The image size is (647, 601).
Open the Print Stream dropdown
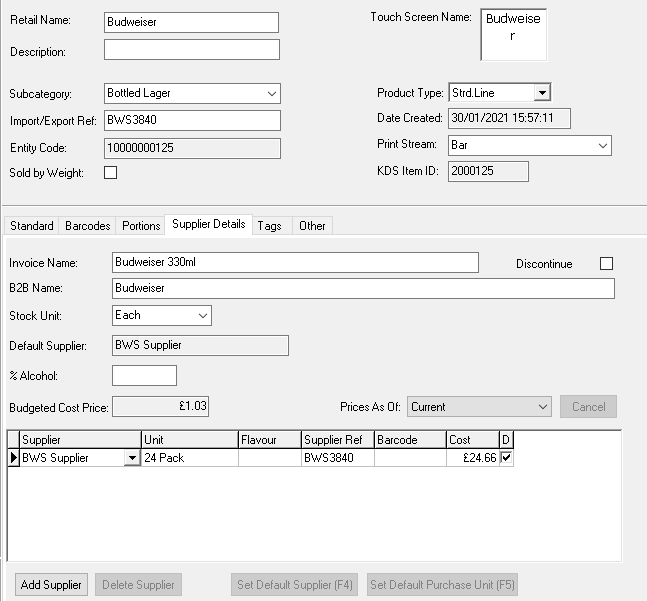coord(602,145)
